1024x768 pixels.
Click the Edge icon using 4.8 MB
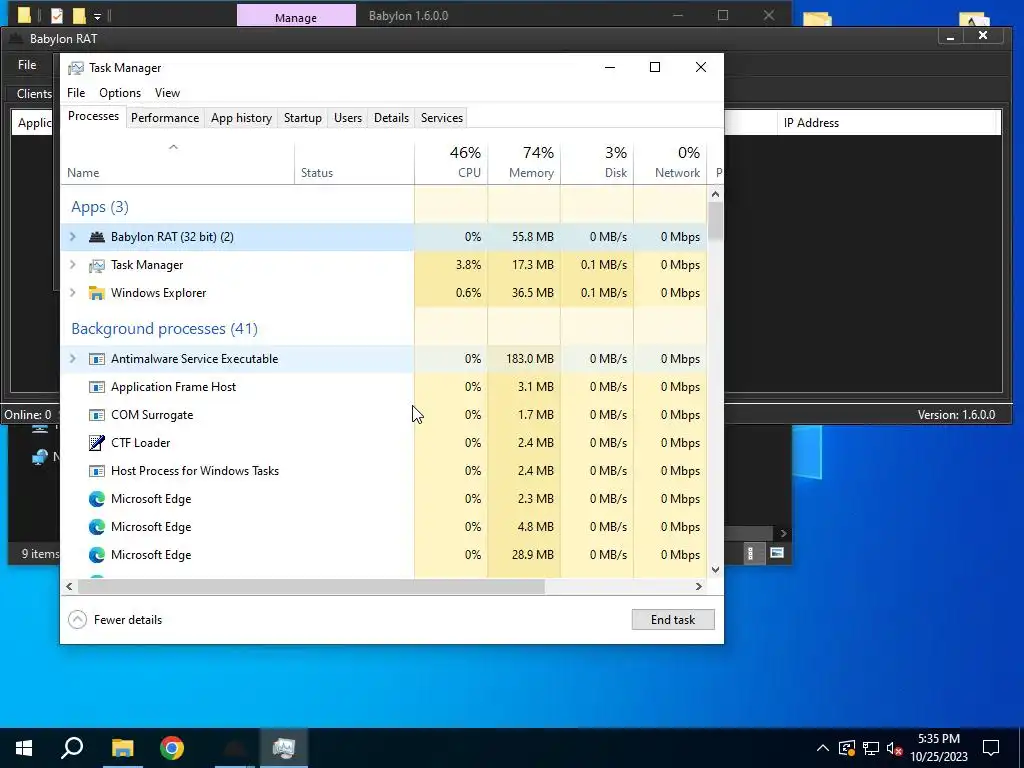pos(97,527)
